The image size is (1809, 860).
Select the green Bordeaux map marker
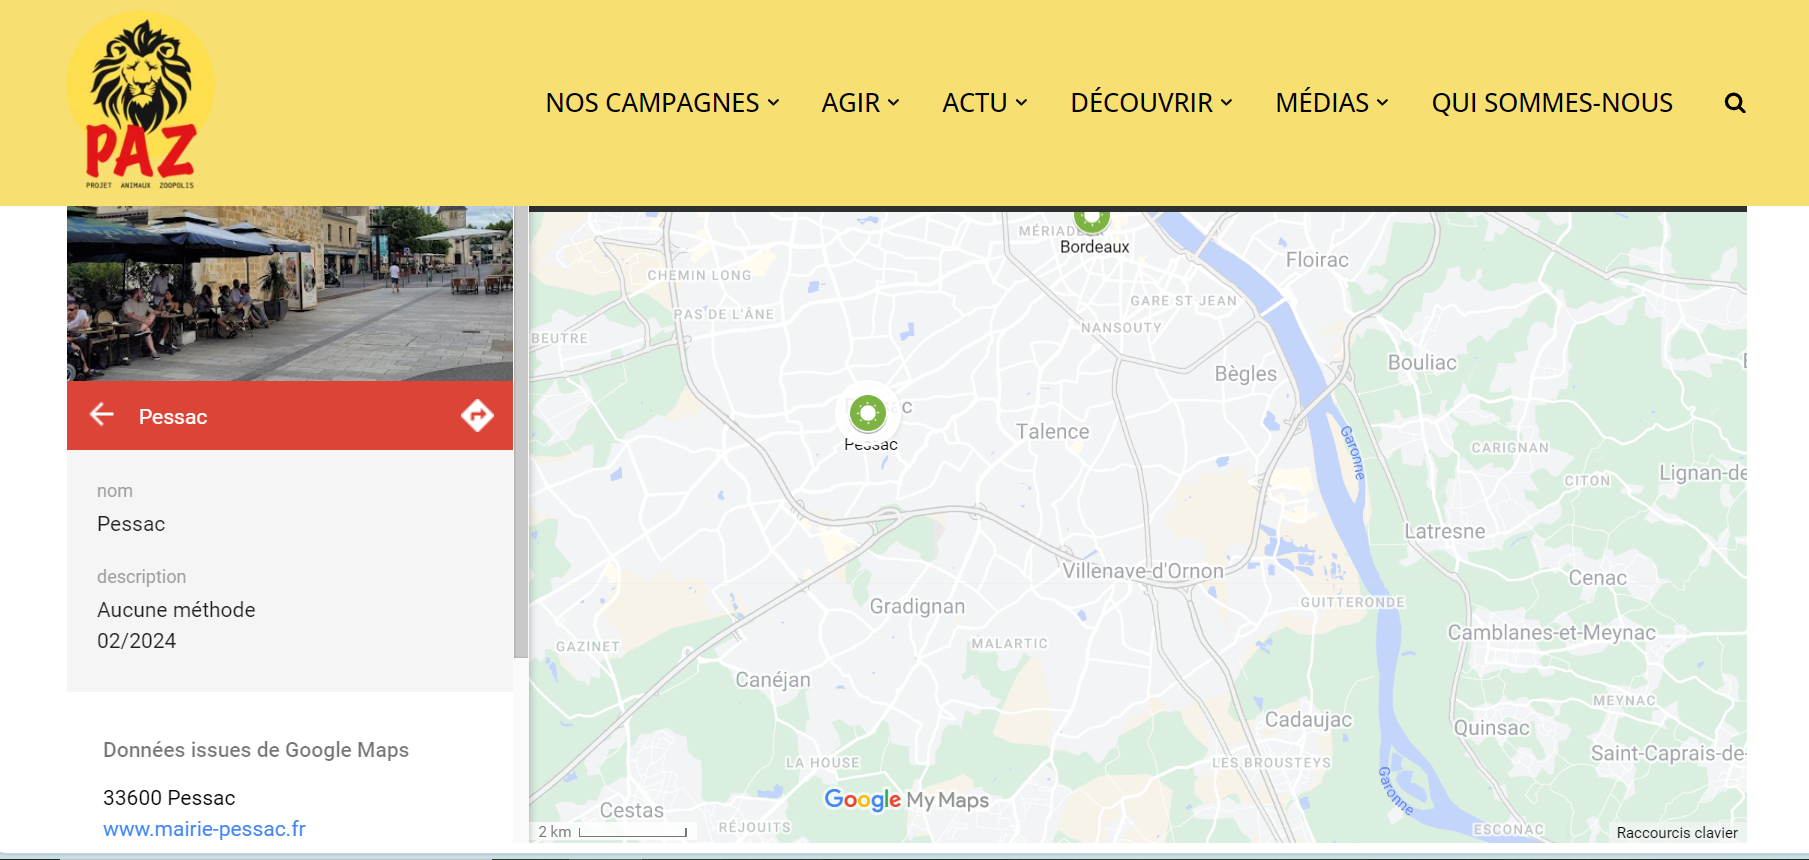click(1092, 217)
